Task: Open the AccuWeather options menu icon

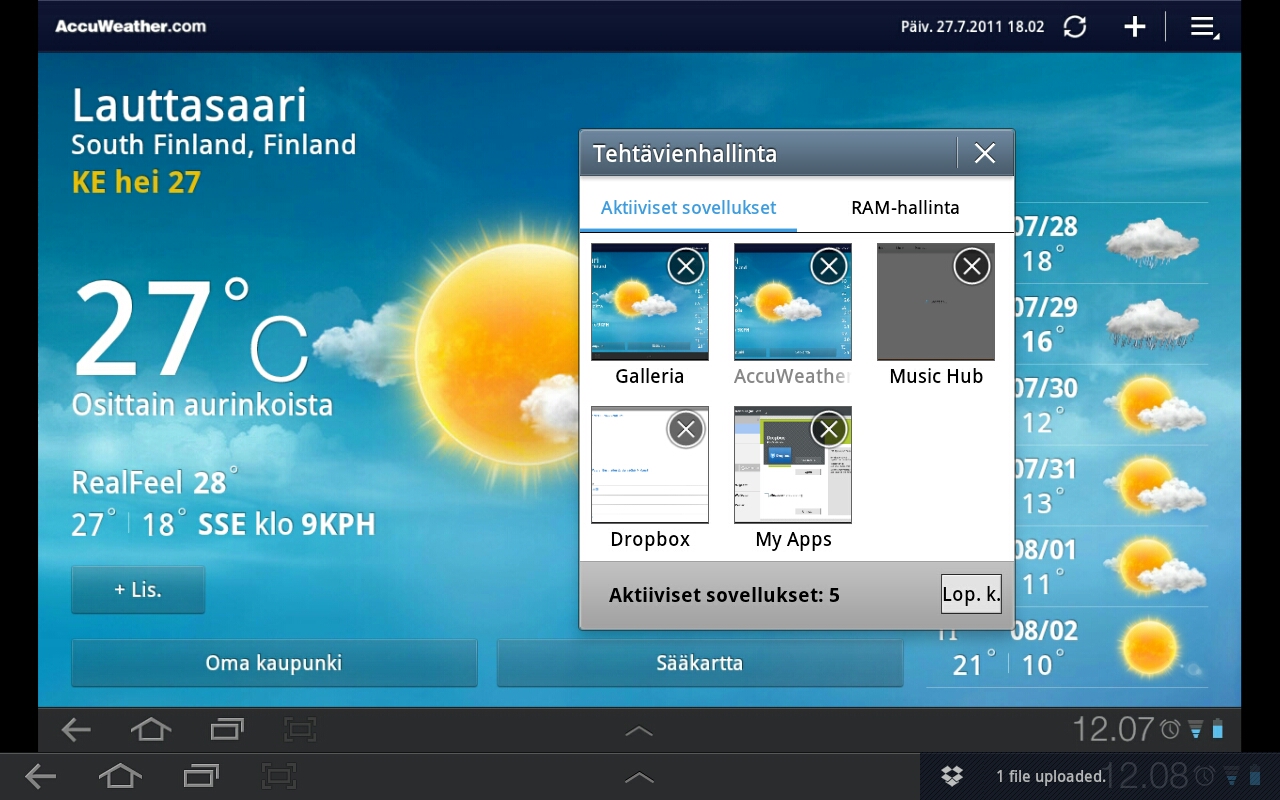Action: pos(1204,28)
